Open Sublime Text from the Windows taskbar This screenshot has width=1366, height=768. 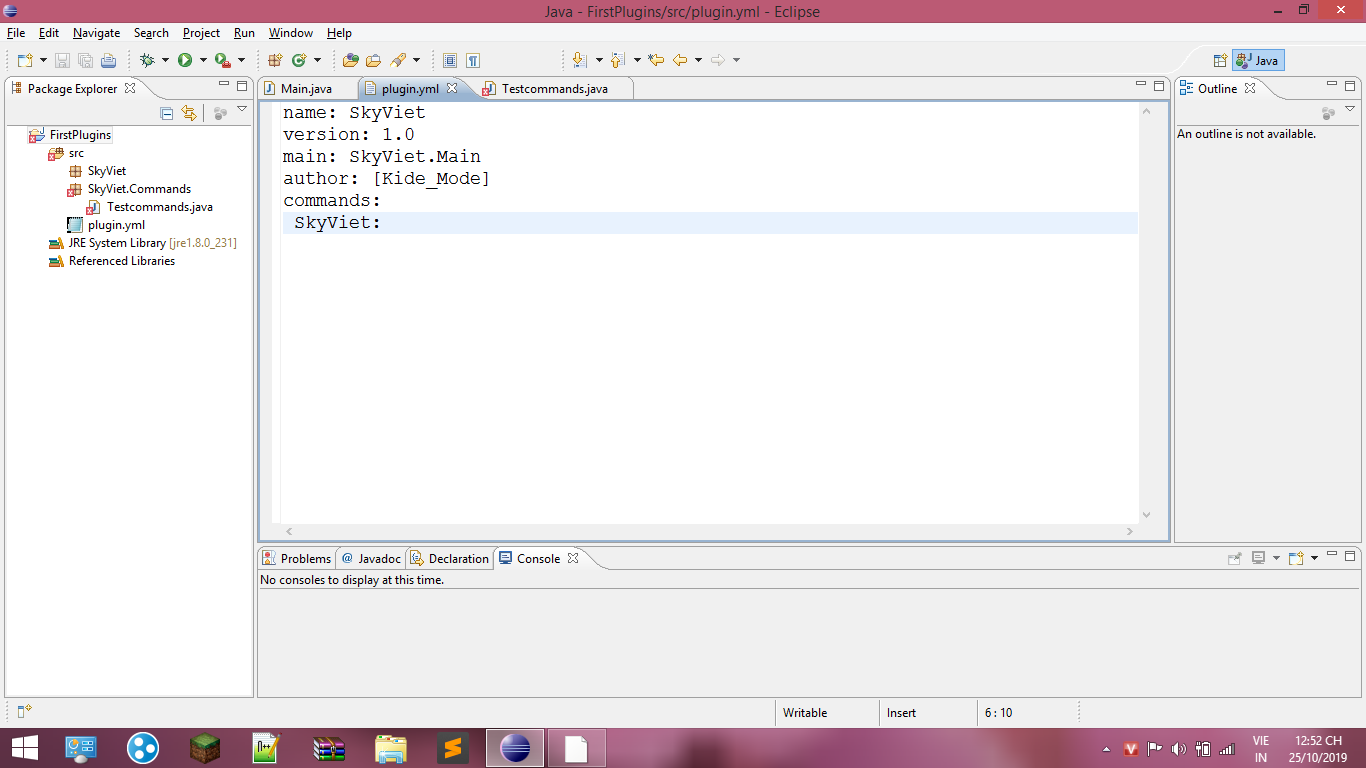click(x=453, y=748)
